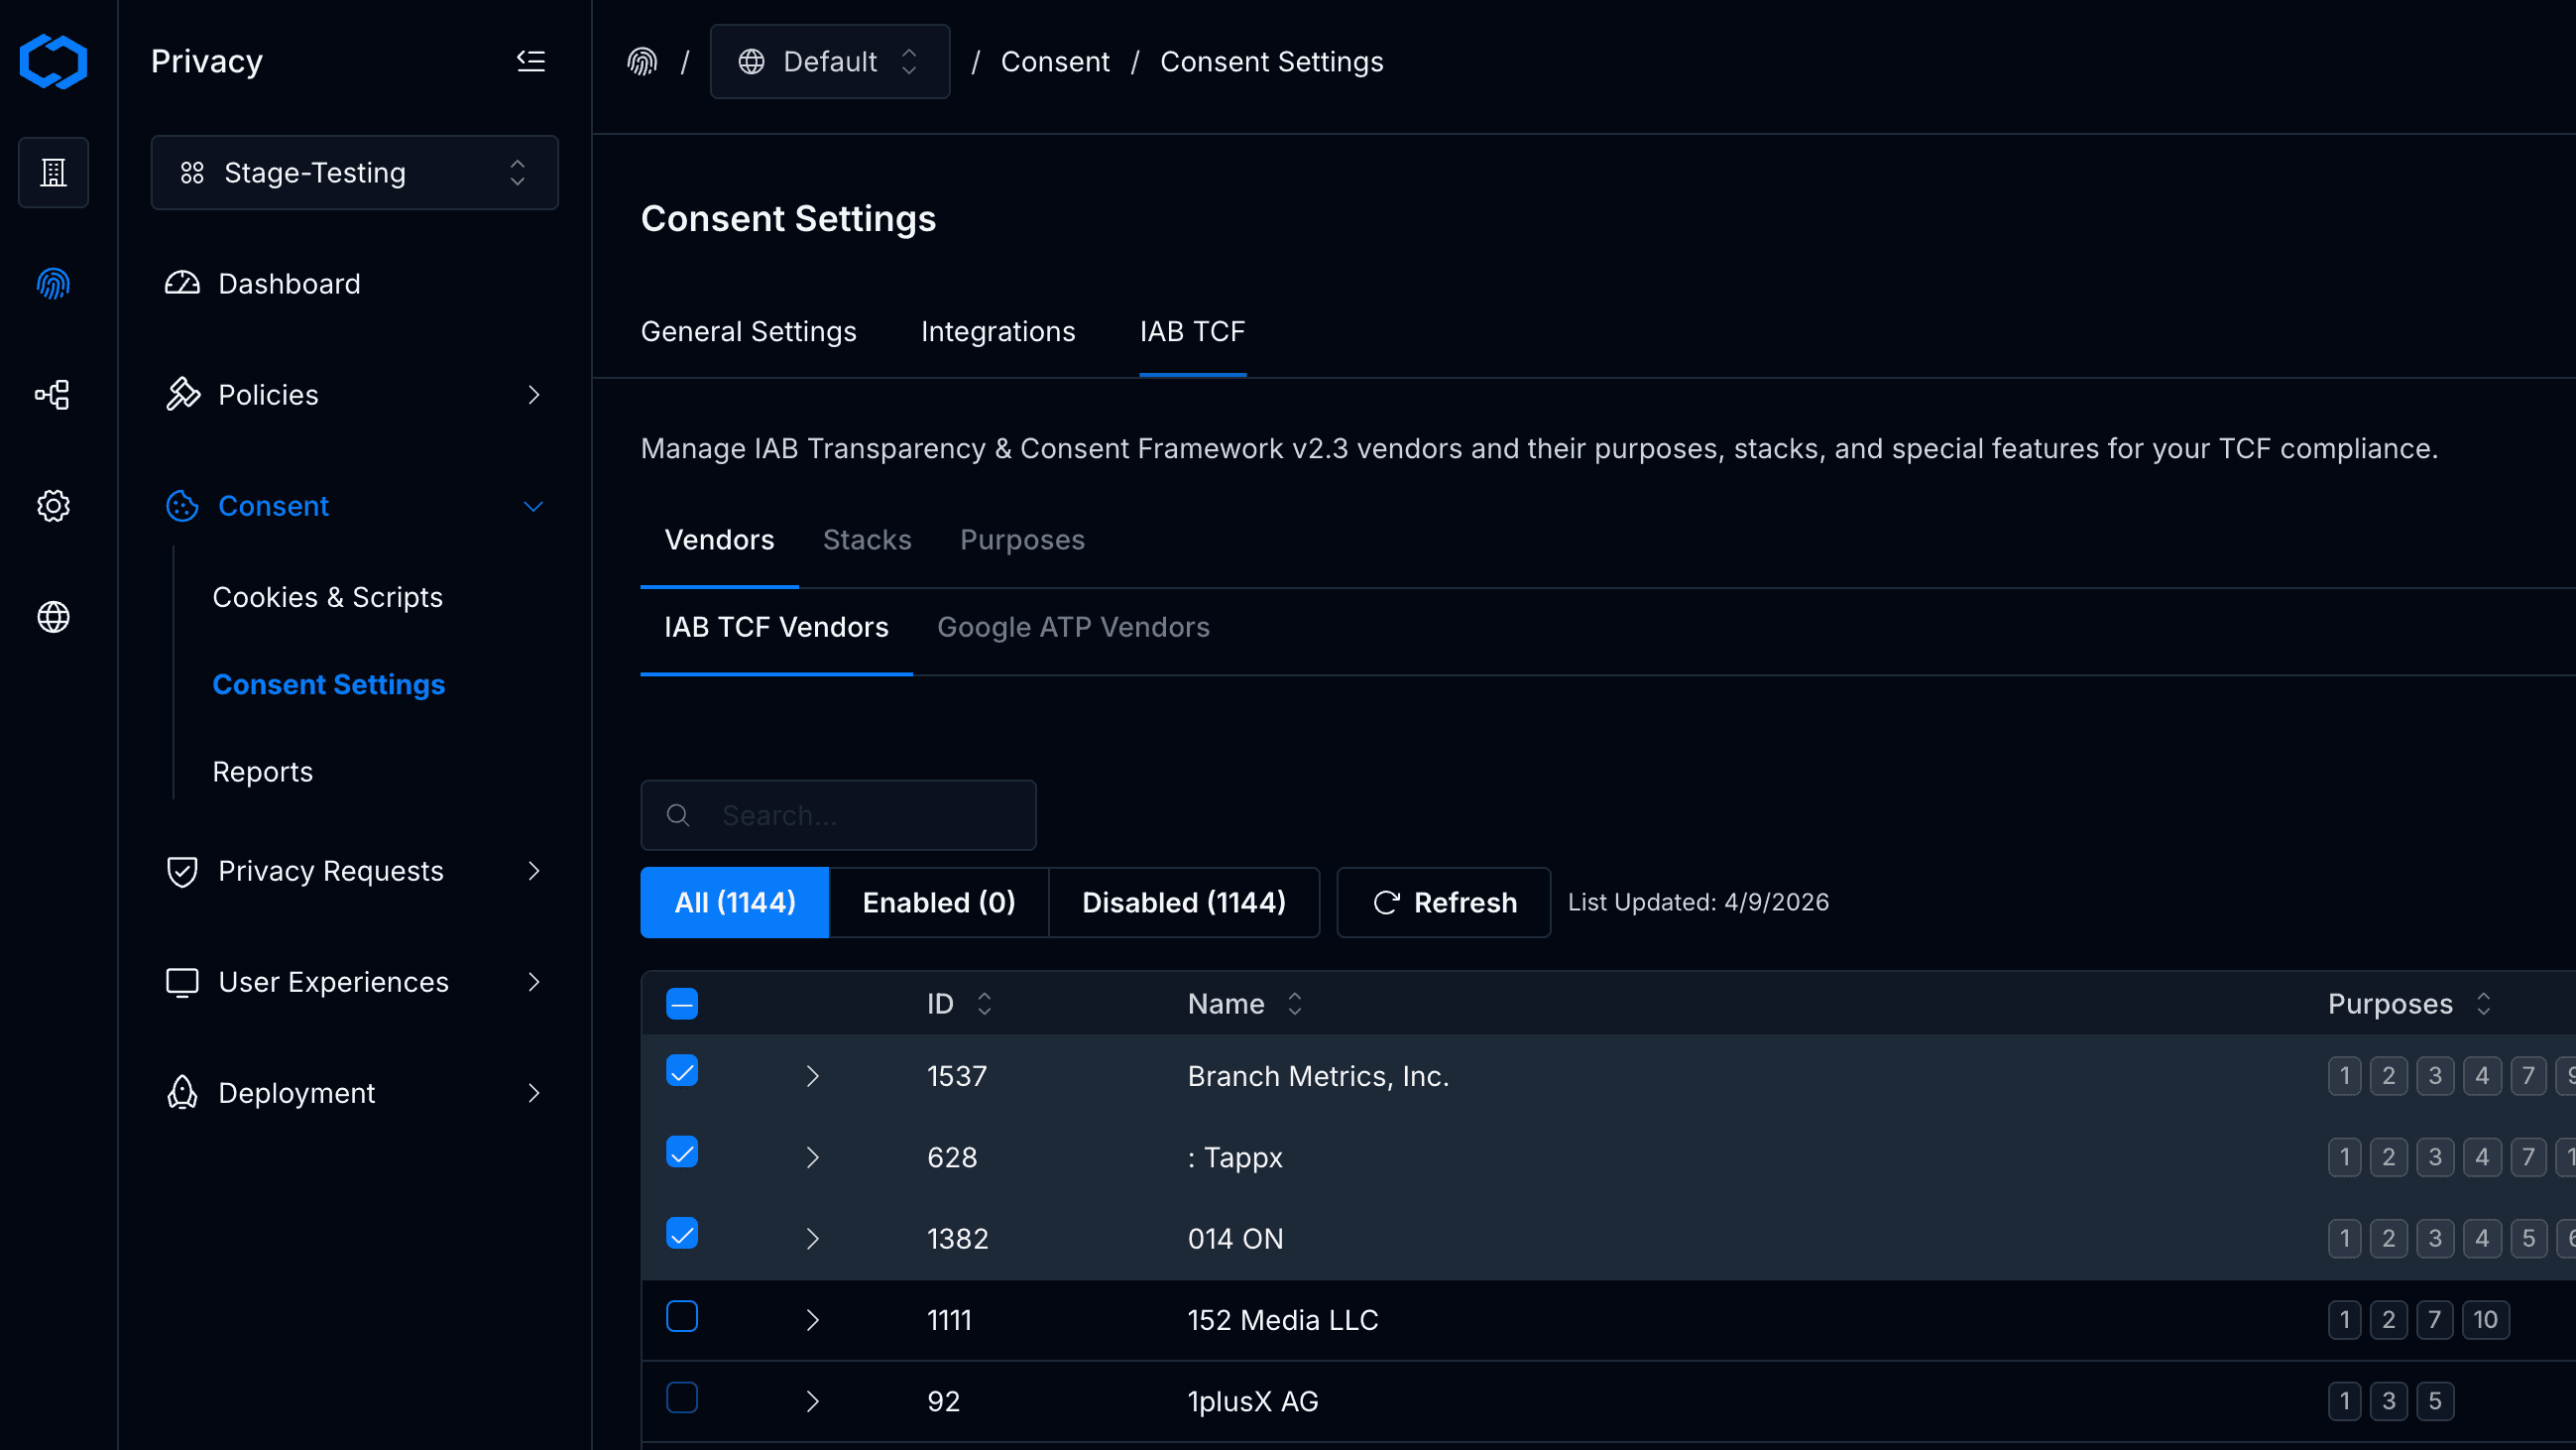The height and width of the screenshot is (1450, 2576).
Task: Open settings gear icon in left rail
Action: tap(53, 506)
